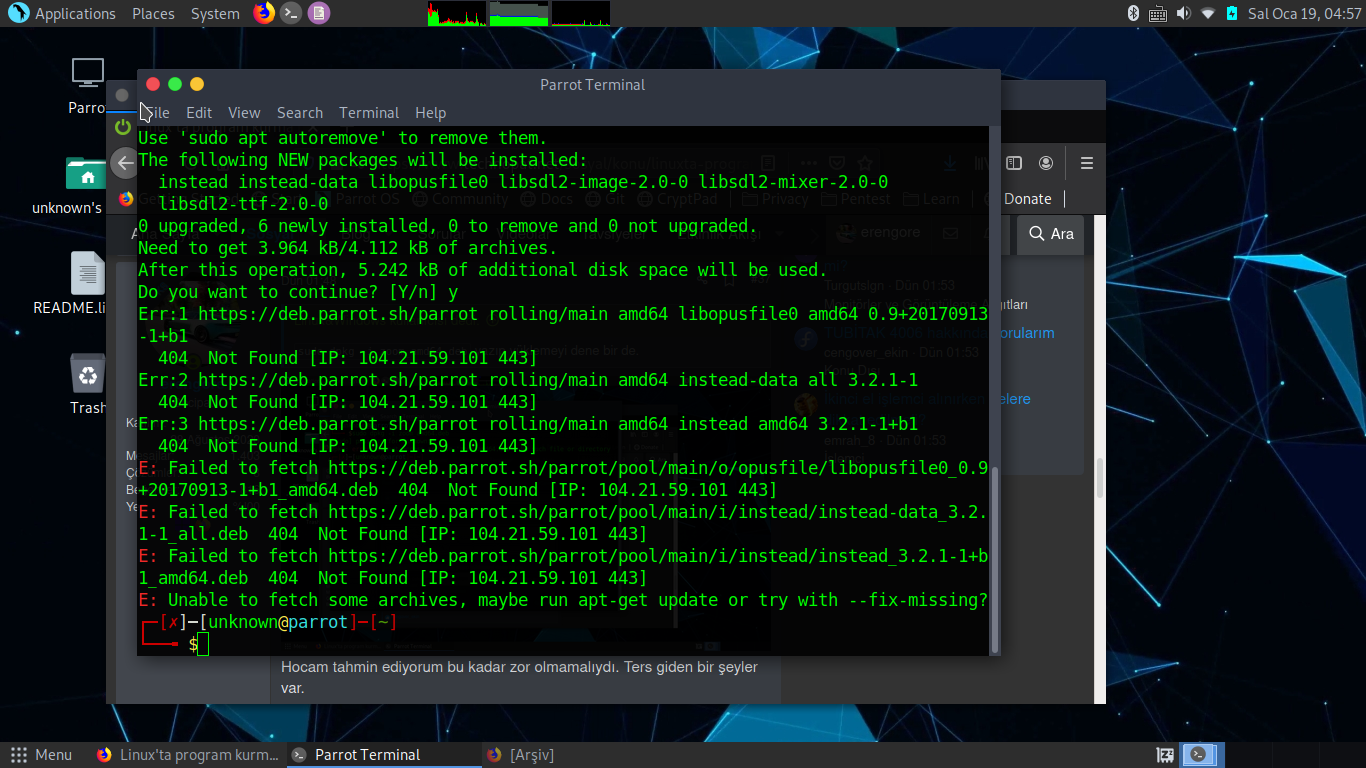Viewport: 1366px width, 768px height.
Task: Open the View menu in Parrot Terminal
Action: [x=244, y=113]
